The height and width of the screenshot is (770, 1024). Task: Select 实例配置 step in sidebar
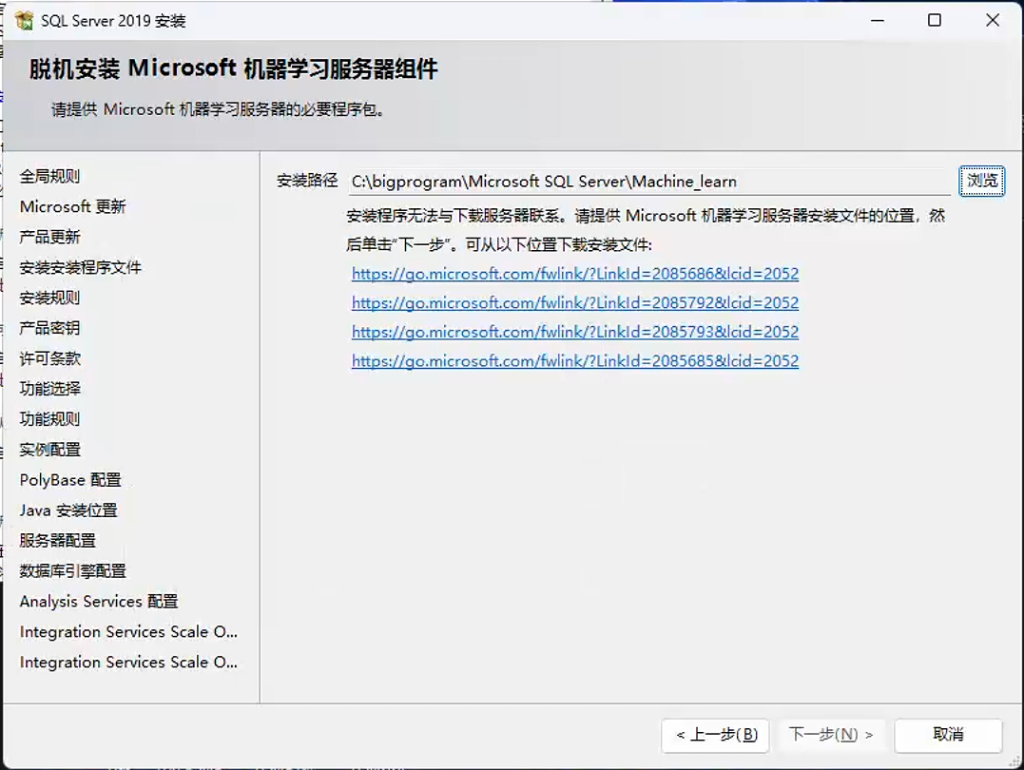point(50,449)
